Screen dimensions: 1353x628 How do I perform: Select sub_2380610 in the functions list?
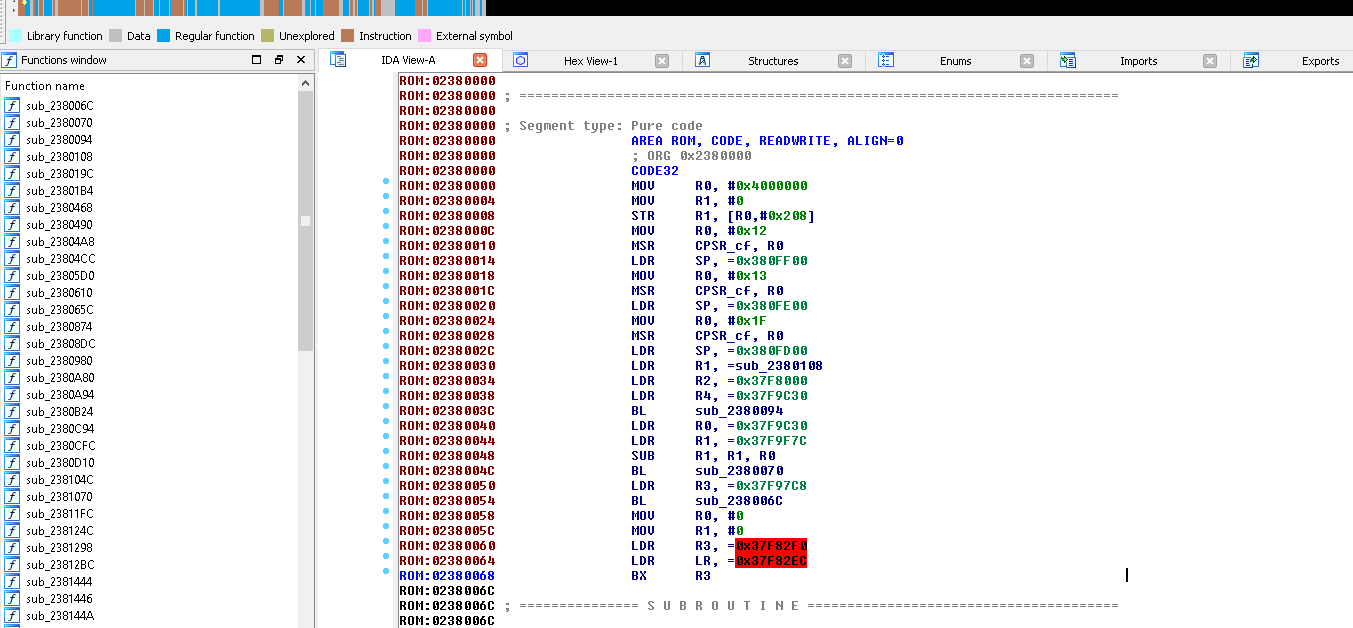(60, 292)
